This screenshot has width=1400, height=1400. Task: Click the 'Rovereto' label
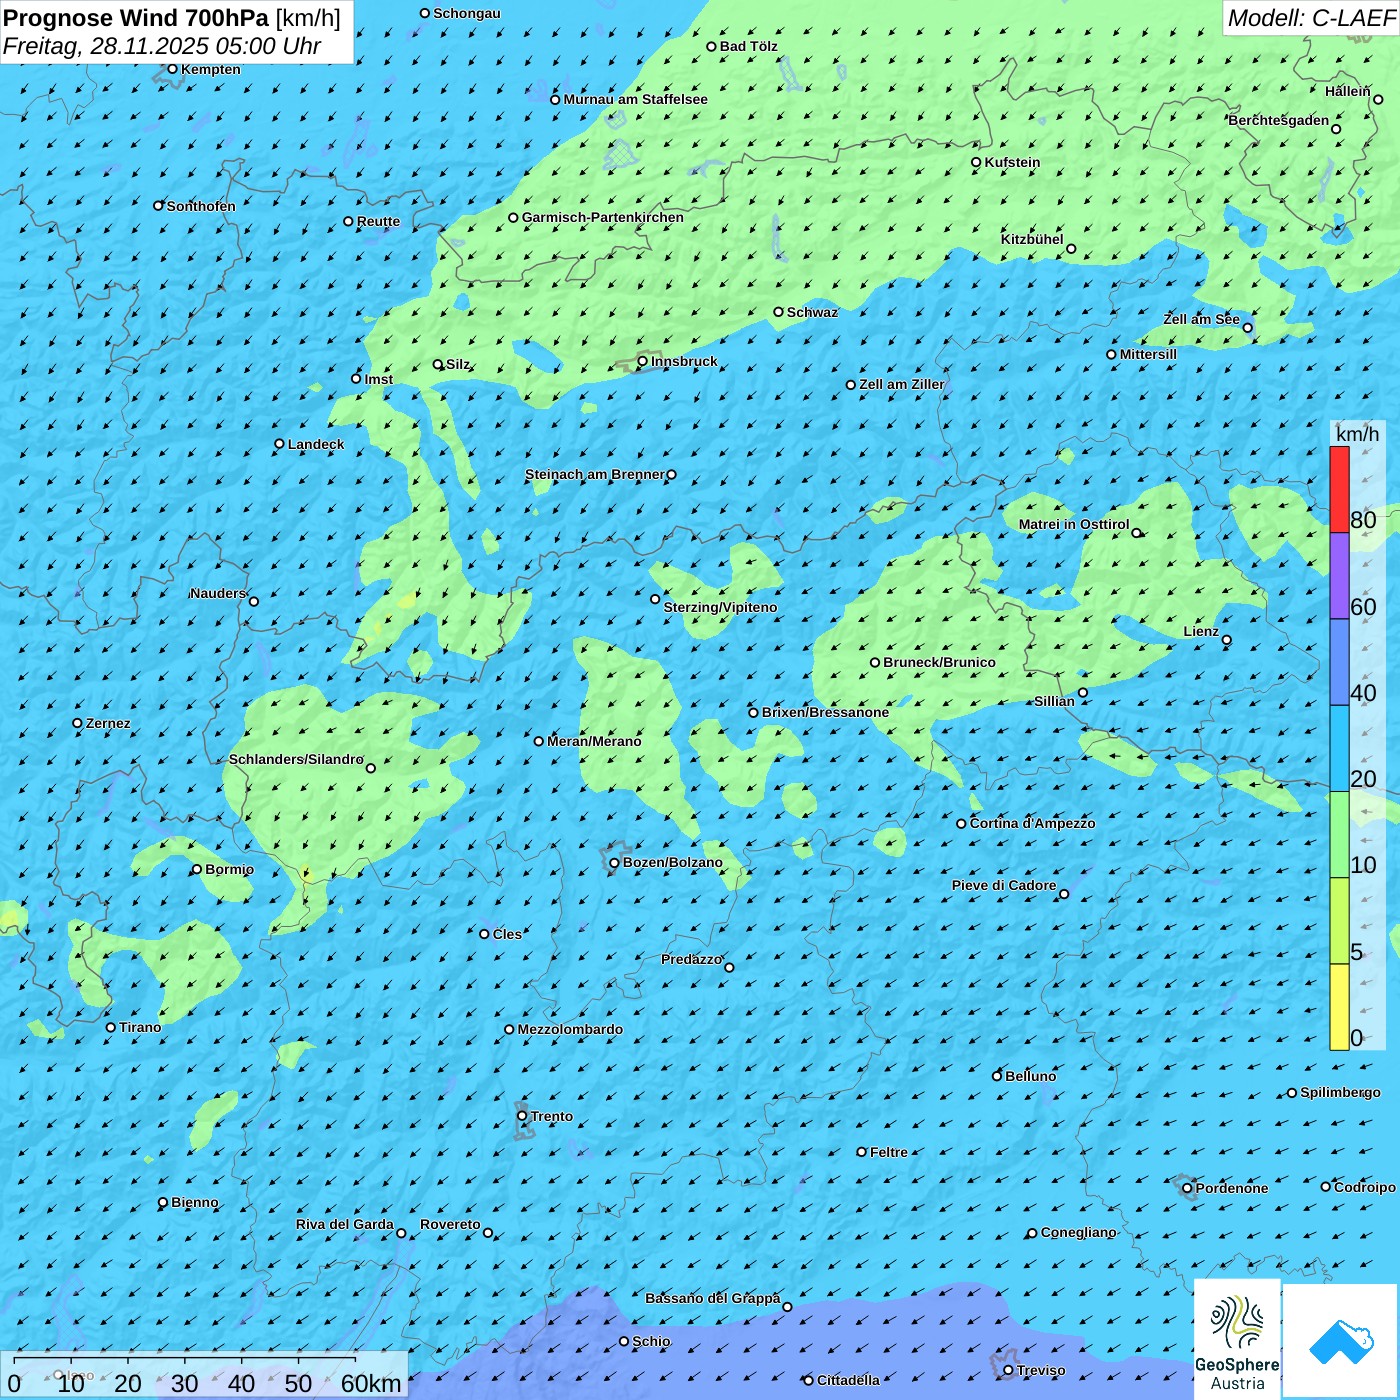pyautogui.click(x=450, y=1224)
